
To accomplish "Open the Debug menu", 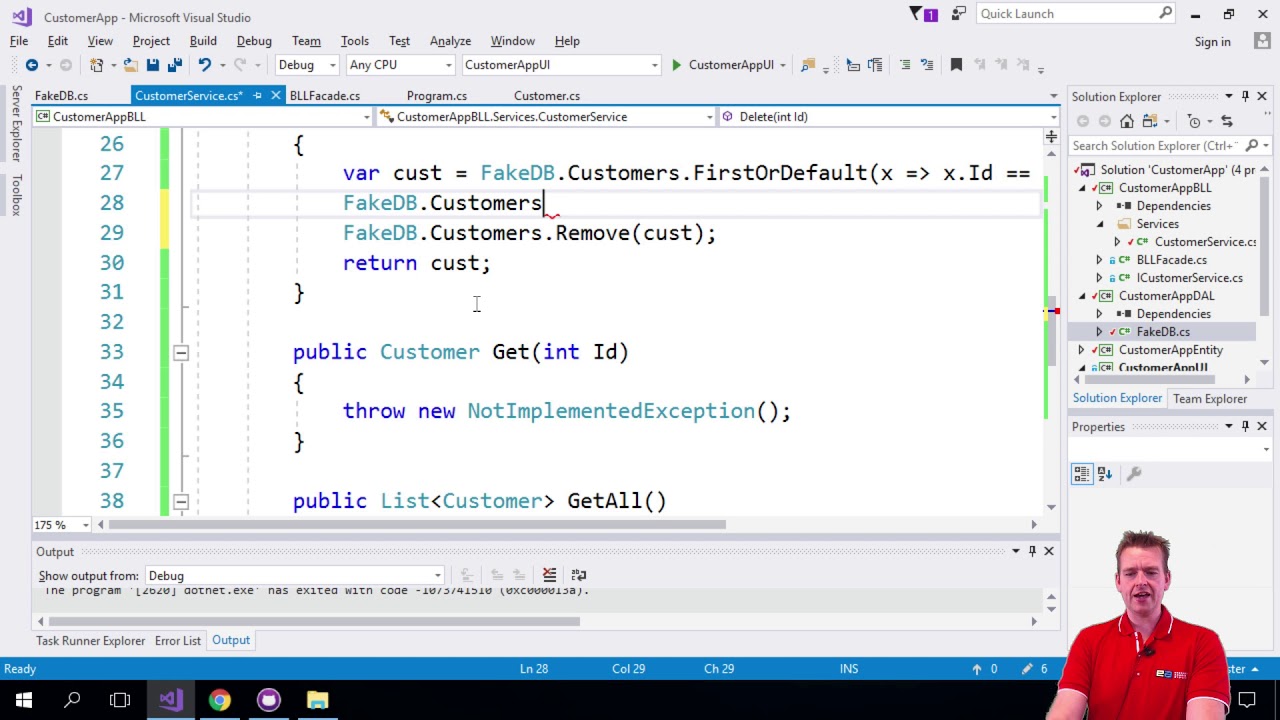I will (x=254, y=41).
